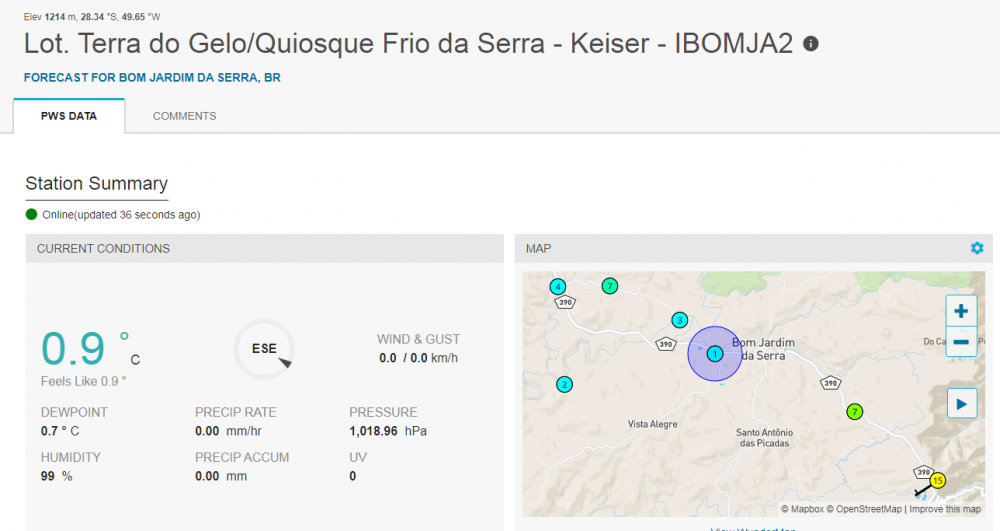Click the ESE wind direction compass

pyautogui.click(x=265, y=349)
